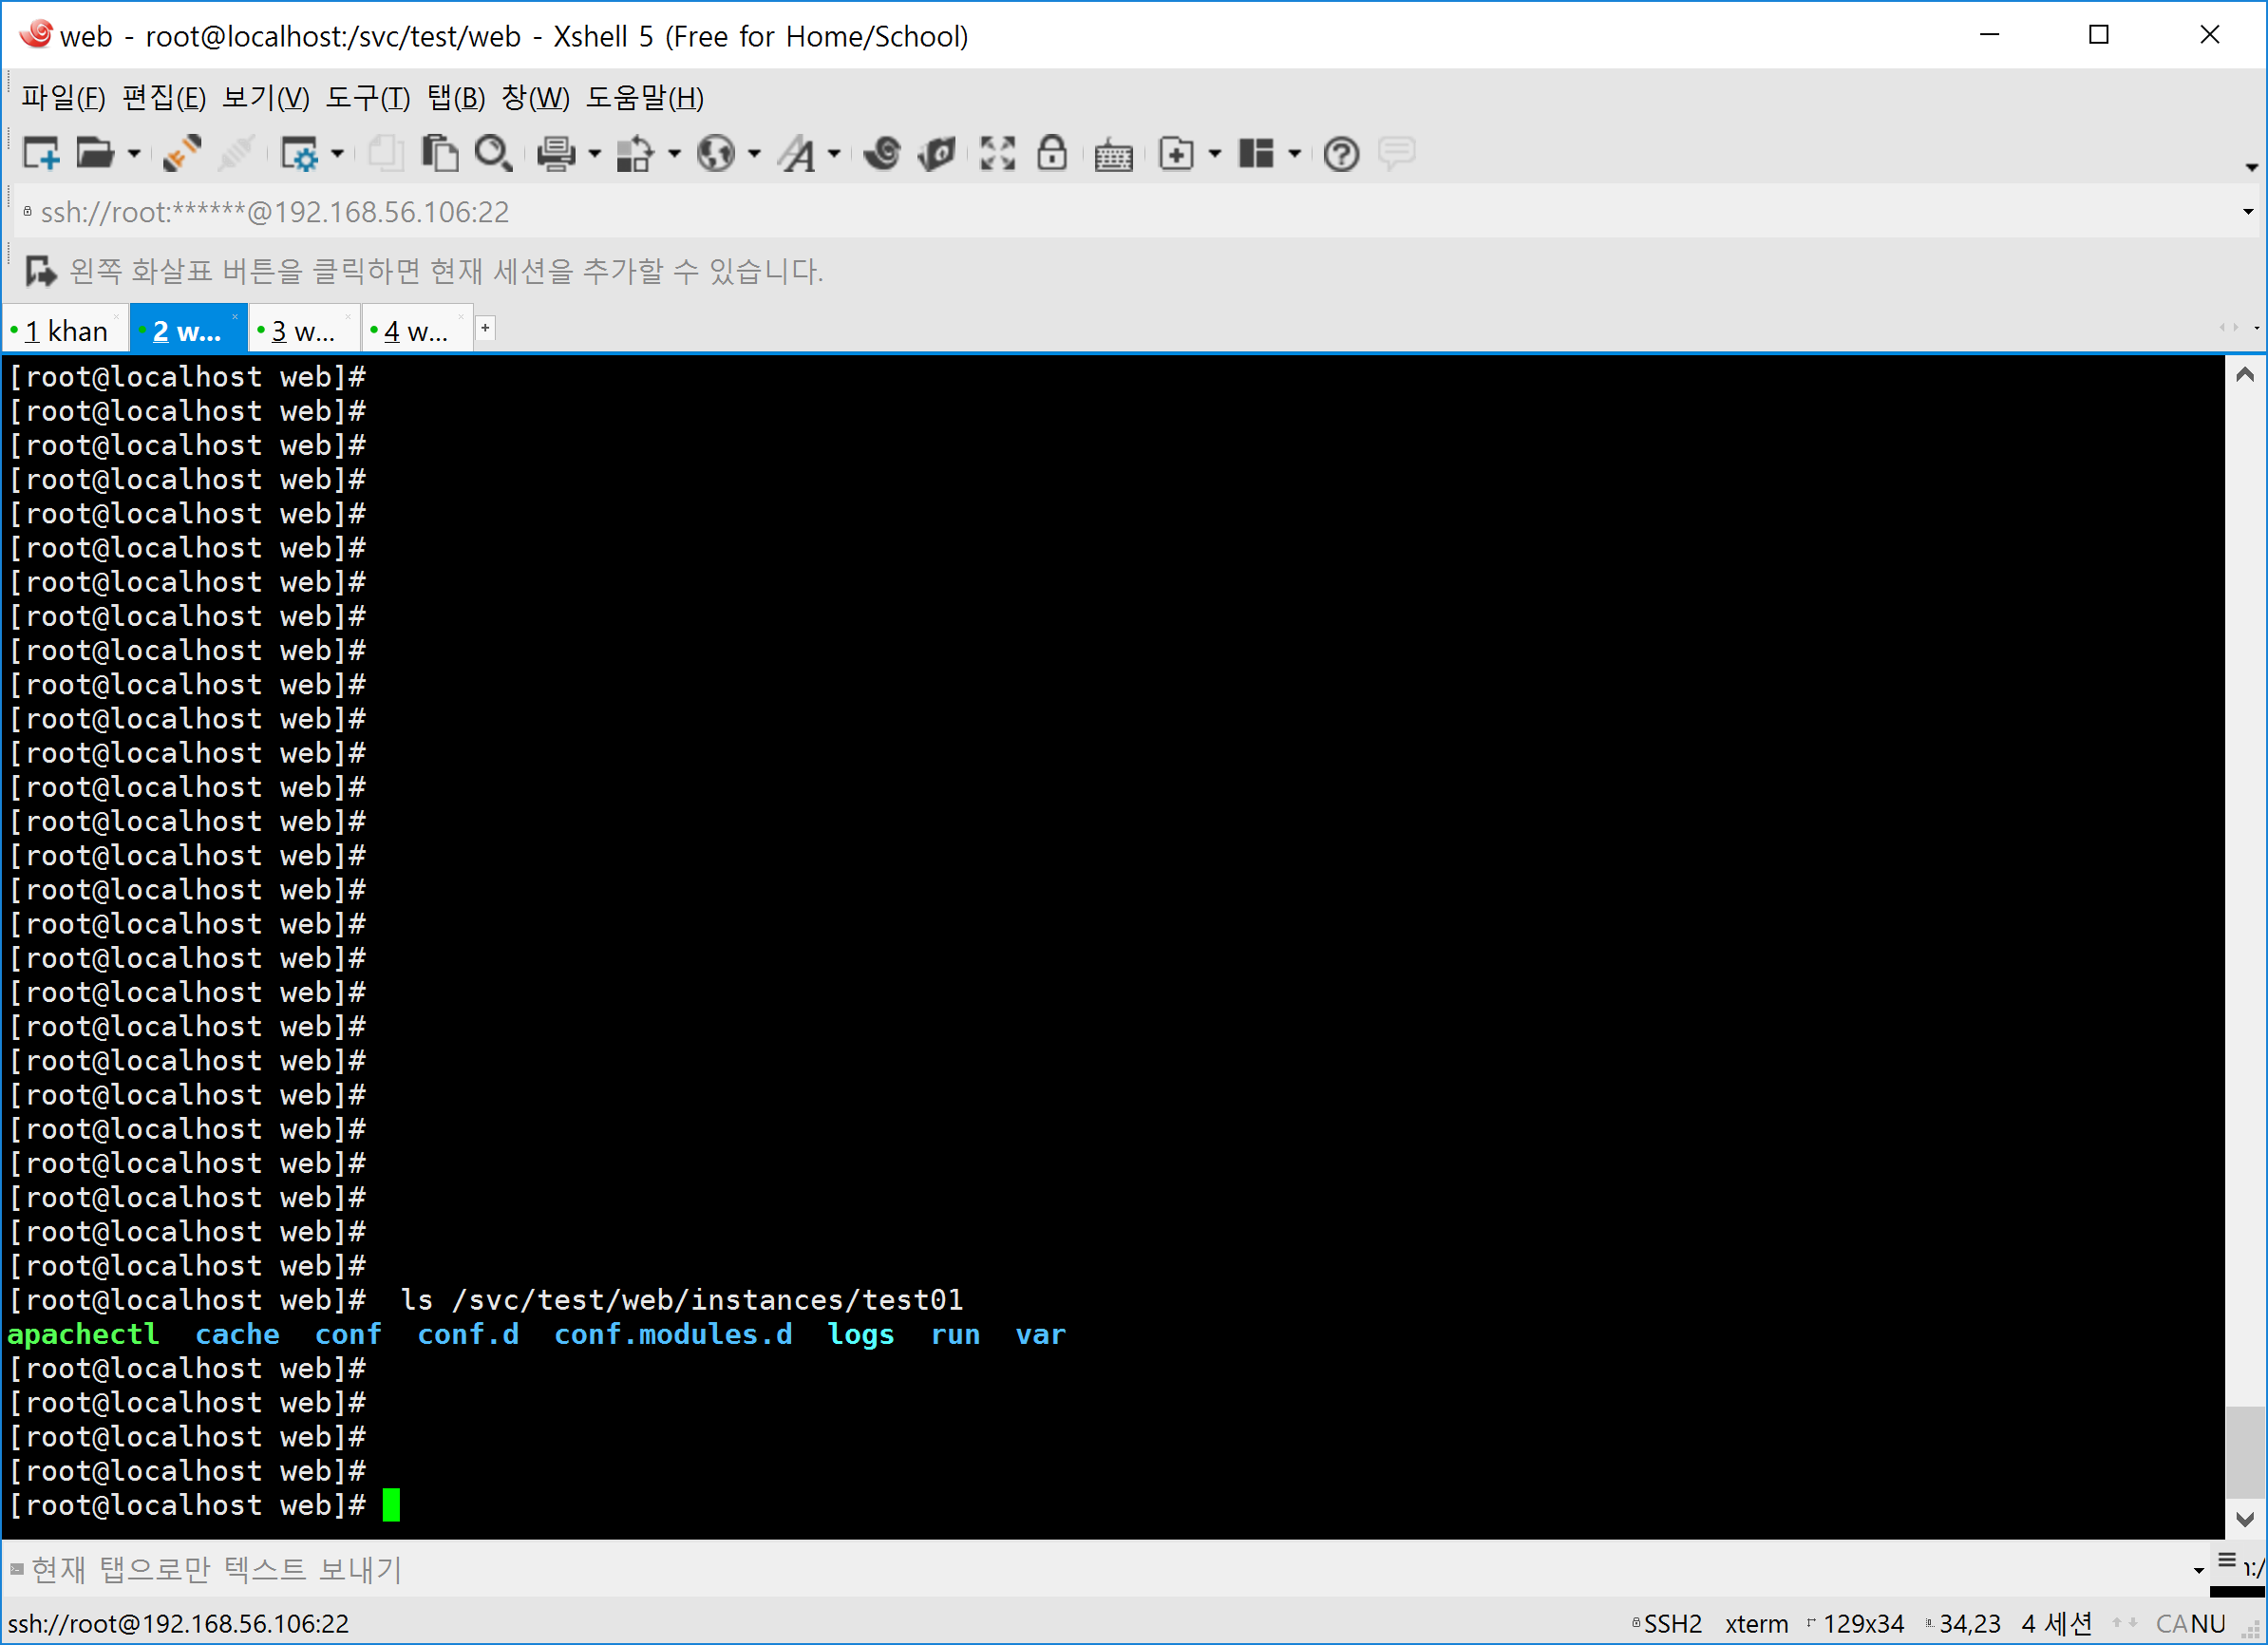Open the 도구(T) menu

point(367,98)
